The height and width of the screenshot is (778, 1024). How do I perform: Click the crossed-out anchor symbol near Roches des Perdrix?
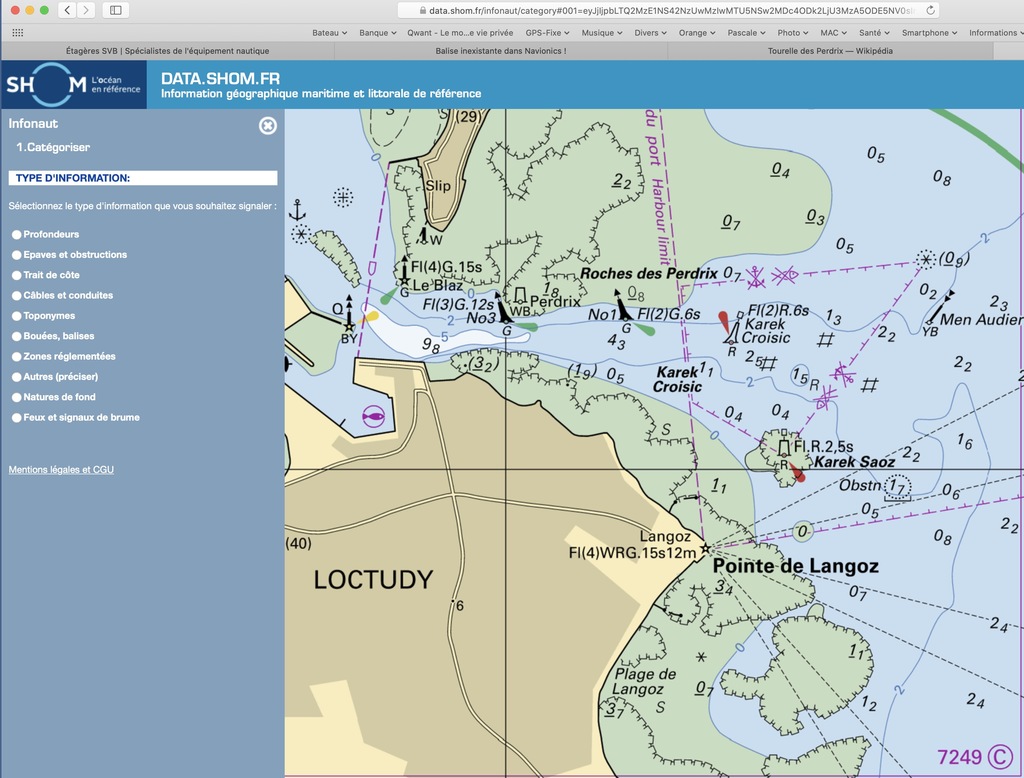tap(756, 277)
